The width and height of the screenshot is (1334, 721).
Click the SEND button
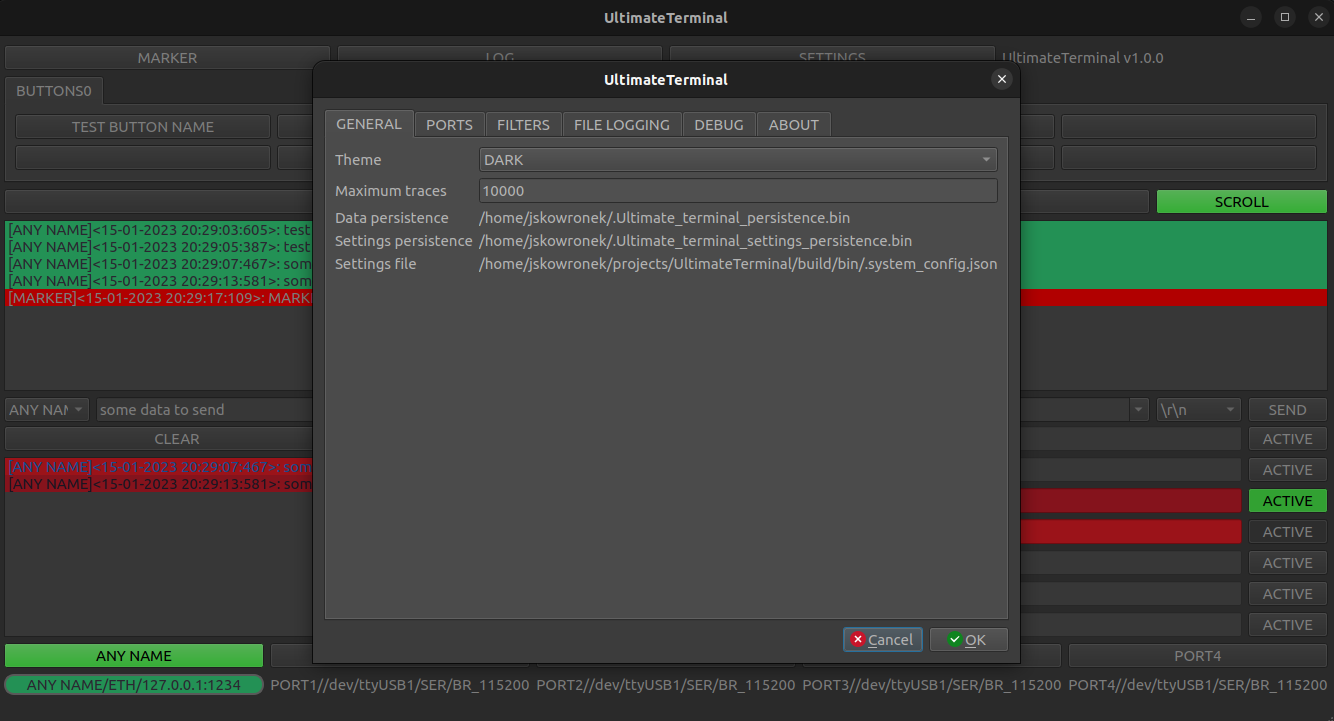click(x=1287, y=409)
